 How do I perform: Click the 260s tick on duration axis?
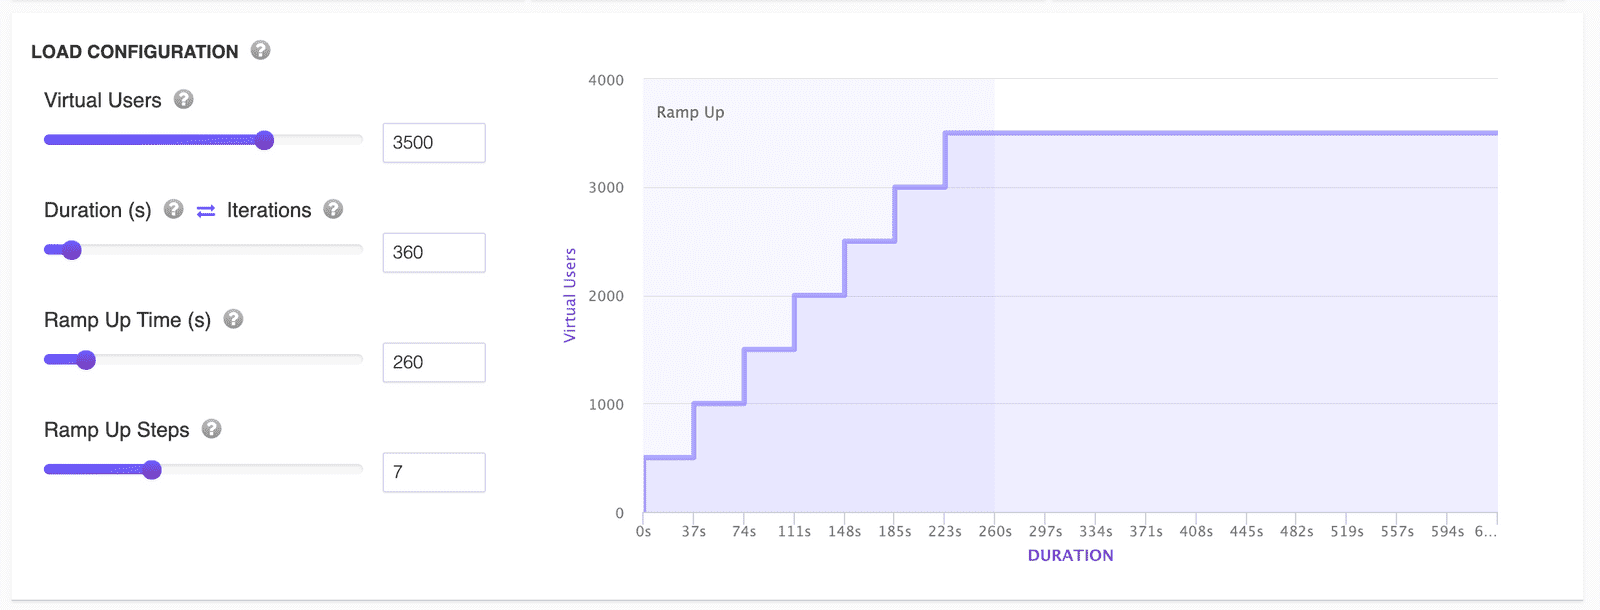click(995, 531)
